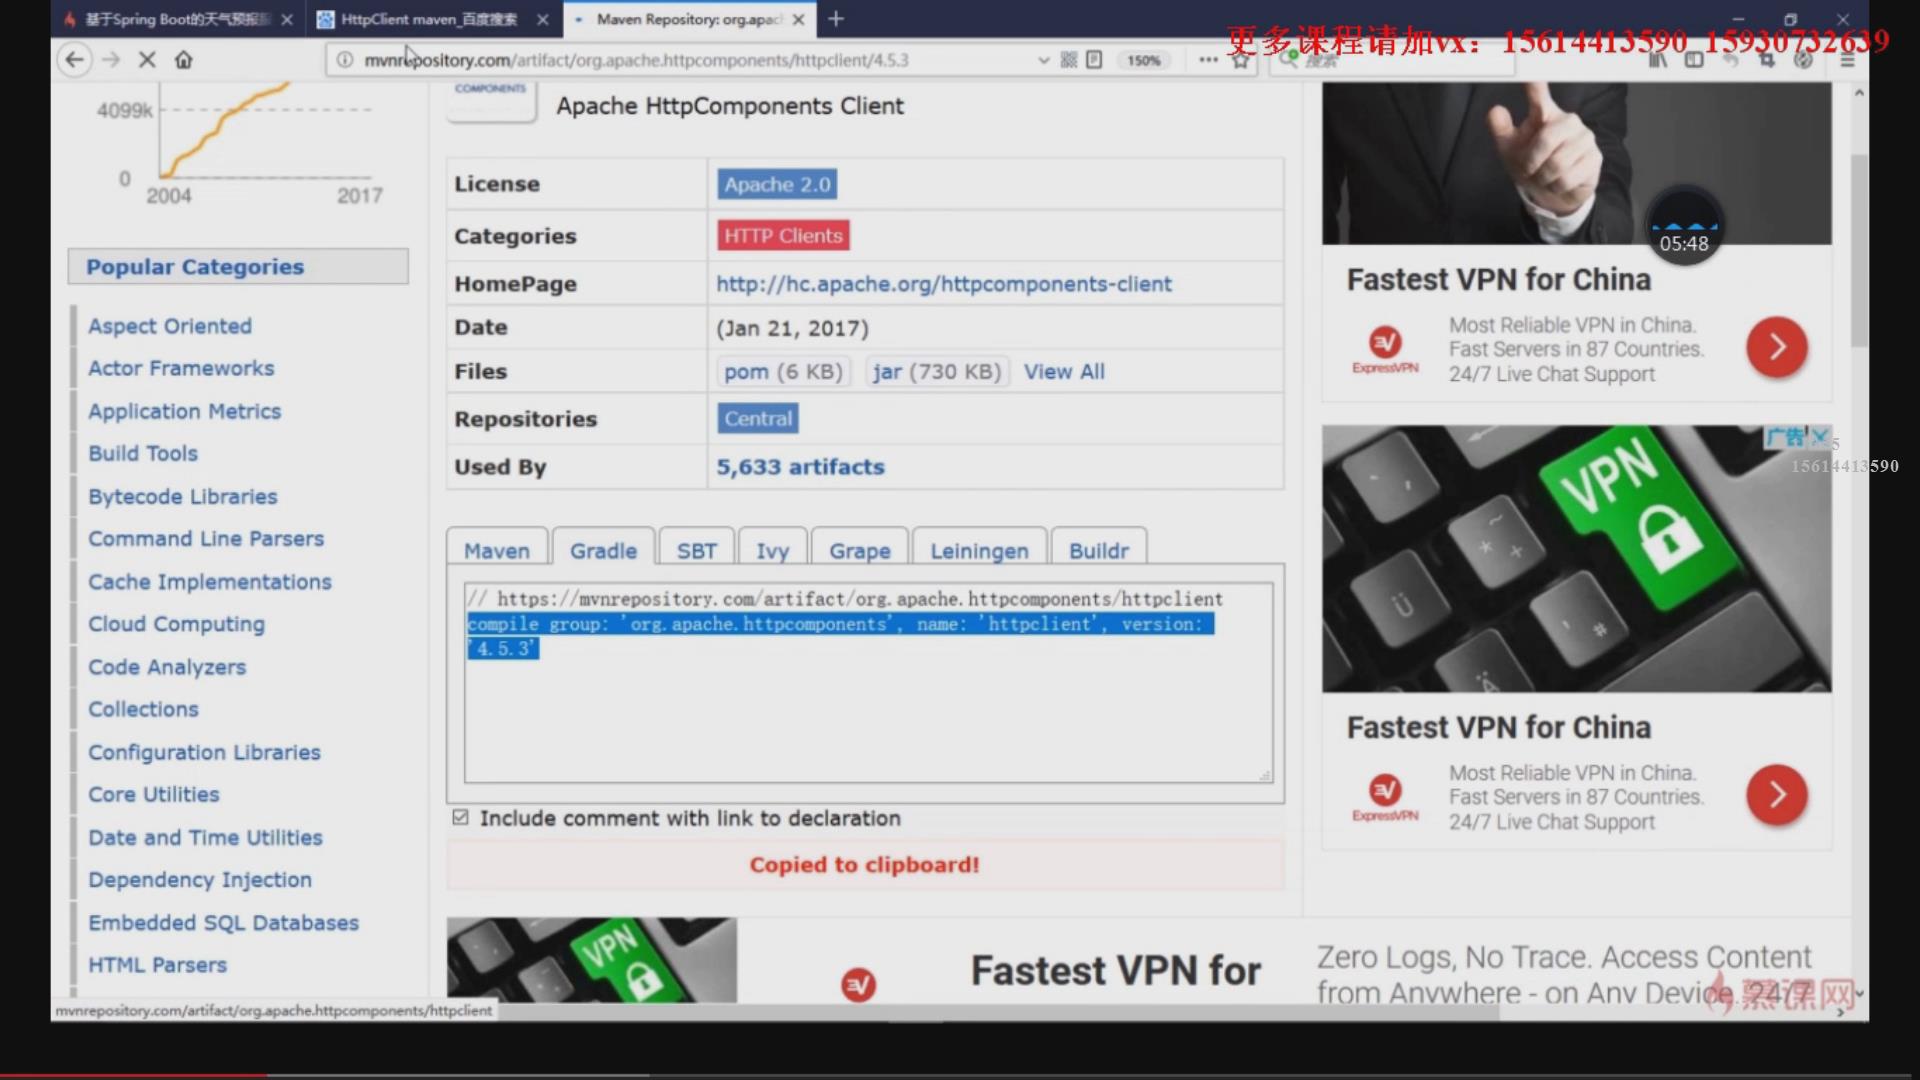Click the browser back arrow button

pos(75,60)
